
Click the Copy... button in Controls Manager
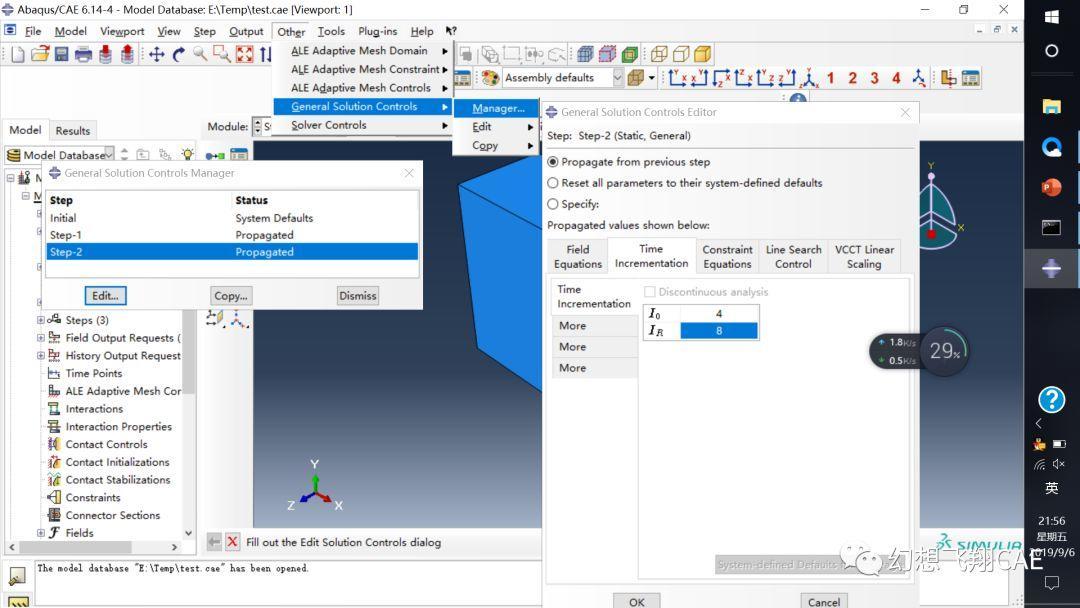click(x=231, y=295)
